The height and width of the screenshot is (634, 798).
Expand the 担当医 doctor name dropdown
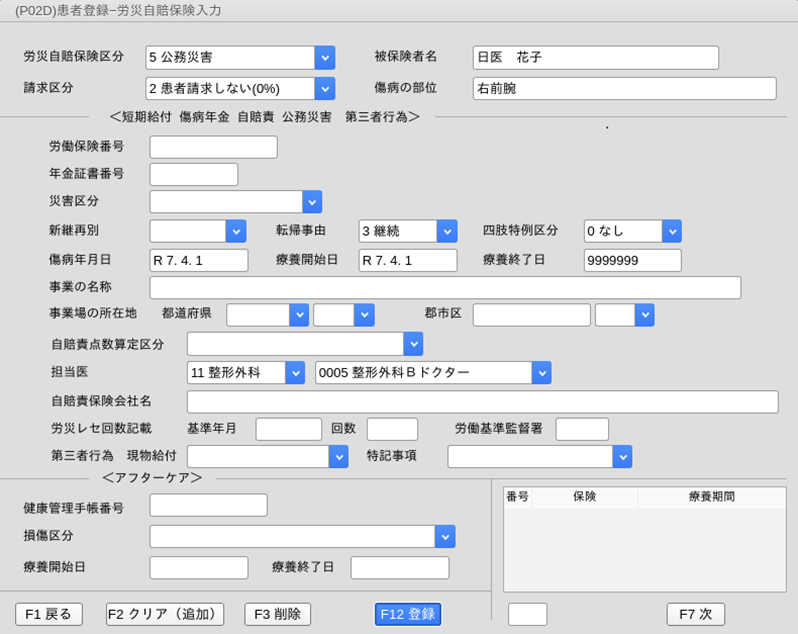point(541,373)
